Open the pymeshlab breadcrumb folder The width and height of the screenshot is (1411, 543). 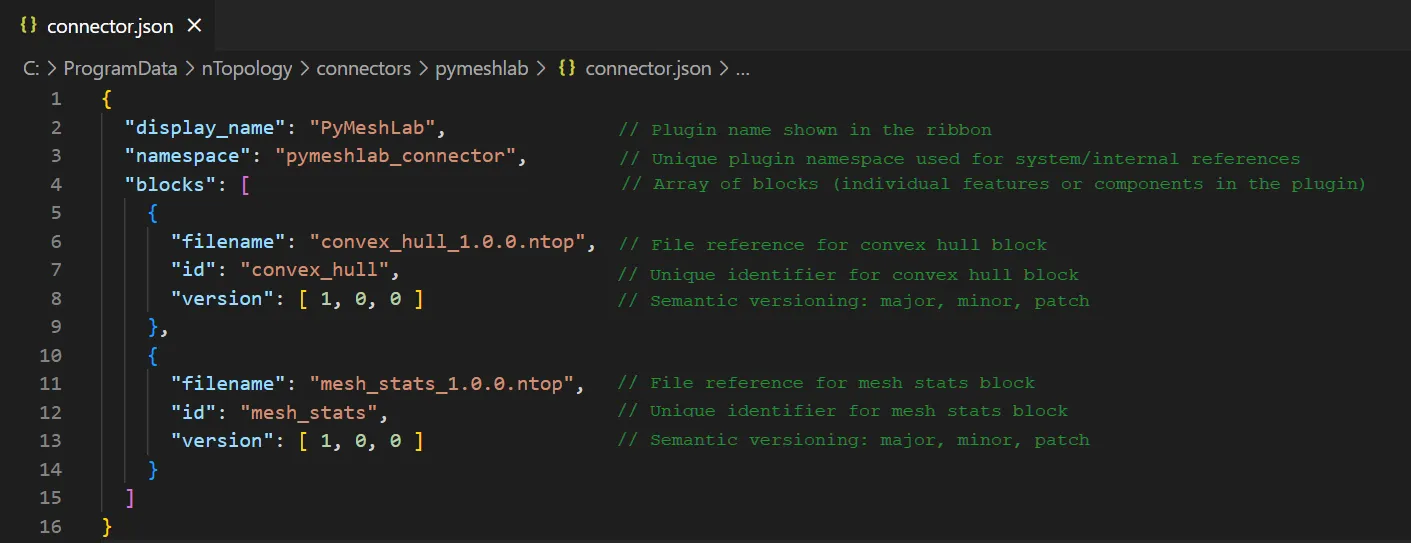tap(482, 69)
